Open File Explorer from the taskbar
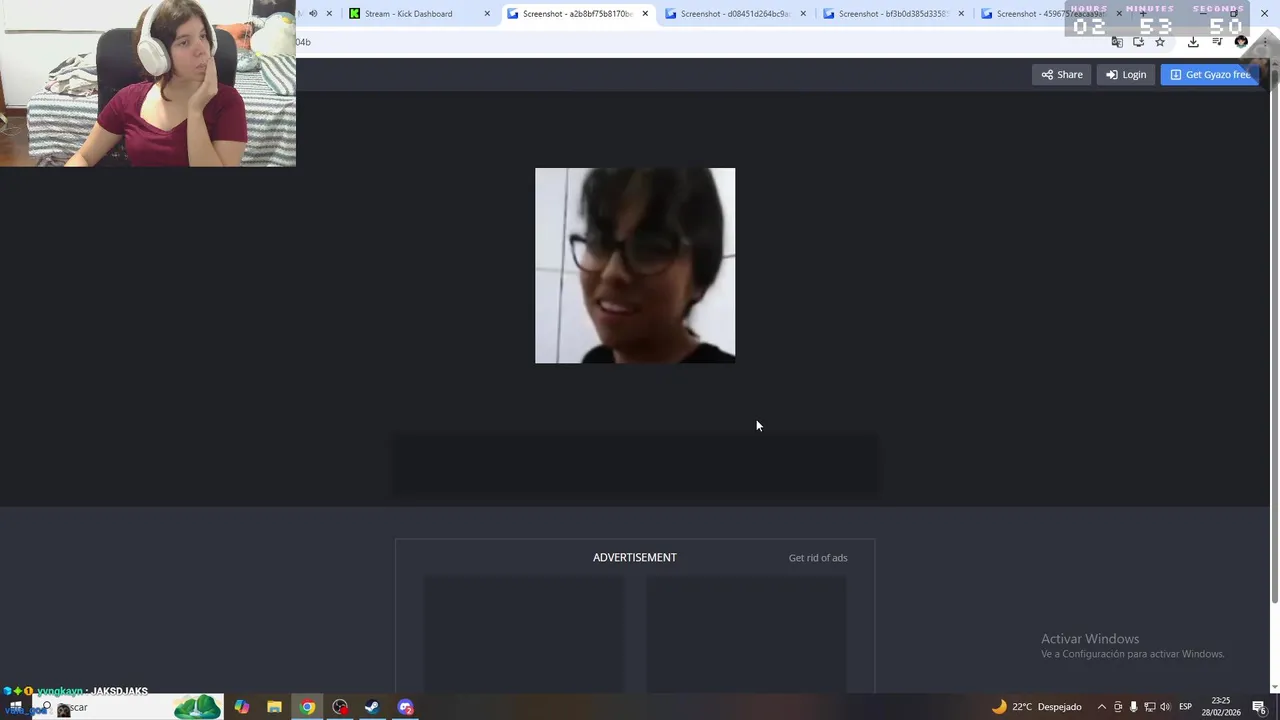This screenshot has height=720, width=1280. pyautogui.click(x=274, y=707)
